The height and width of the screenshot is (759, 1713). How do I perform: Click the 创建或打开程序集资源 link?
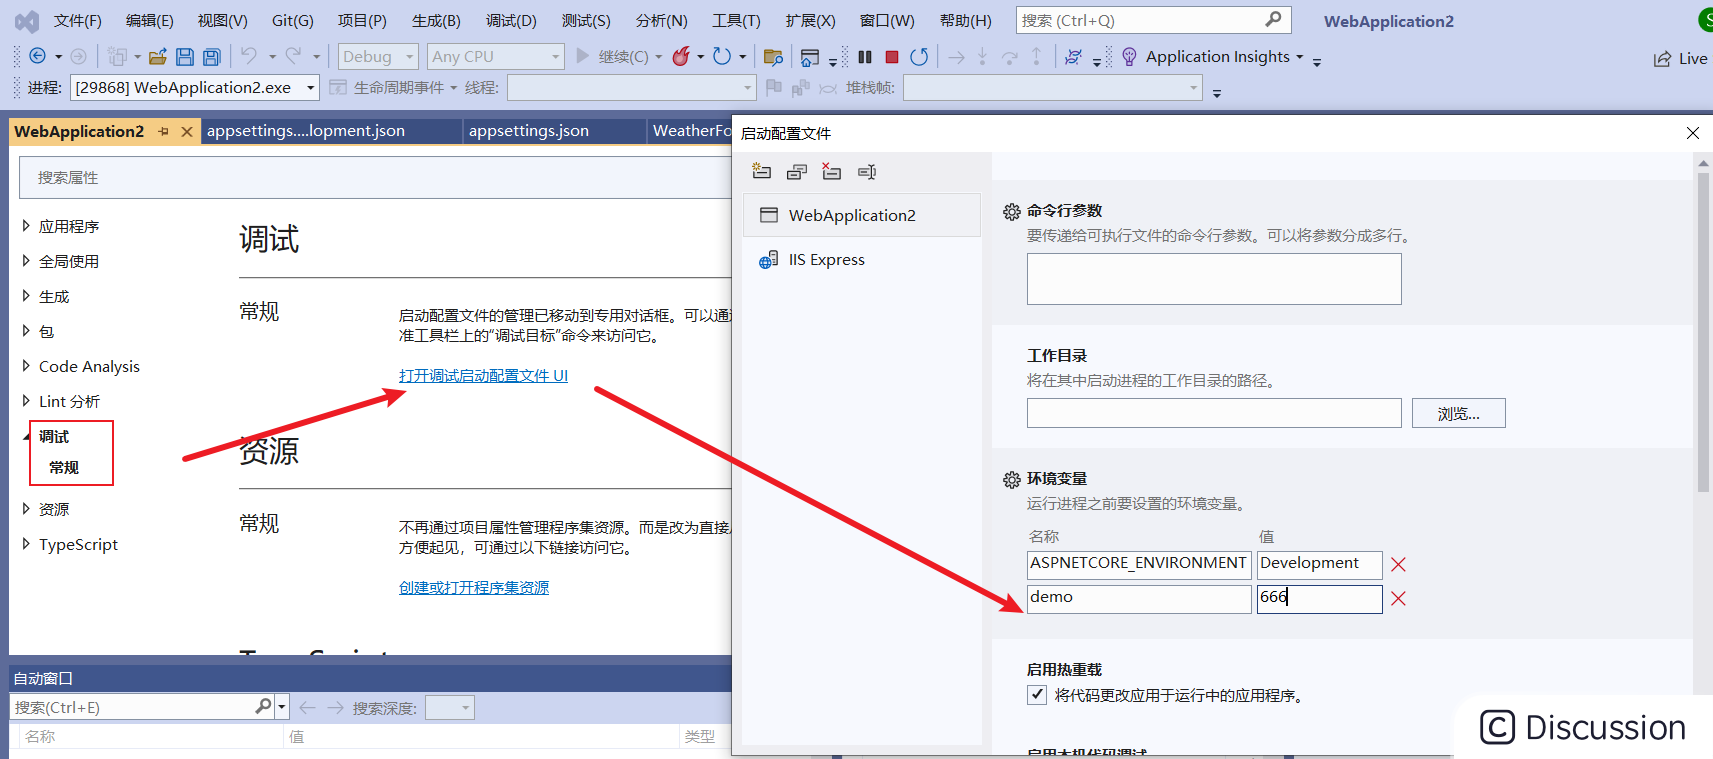(x=474, y=588)
